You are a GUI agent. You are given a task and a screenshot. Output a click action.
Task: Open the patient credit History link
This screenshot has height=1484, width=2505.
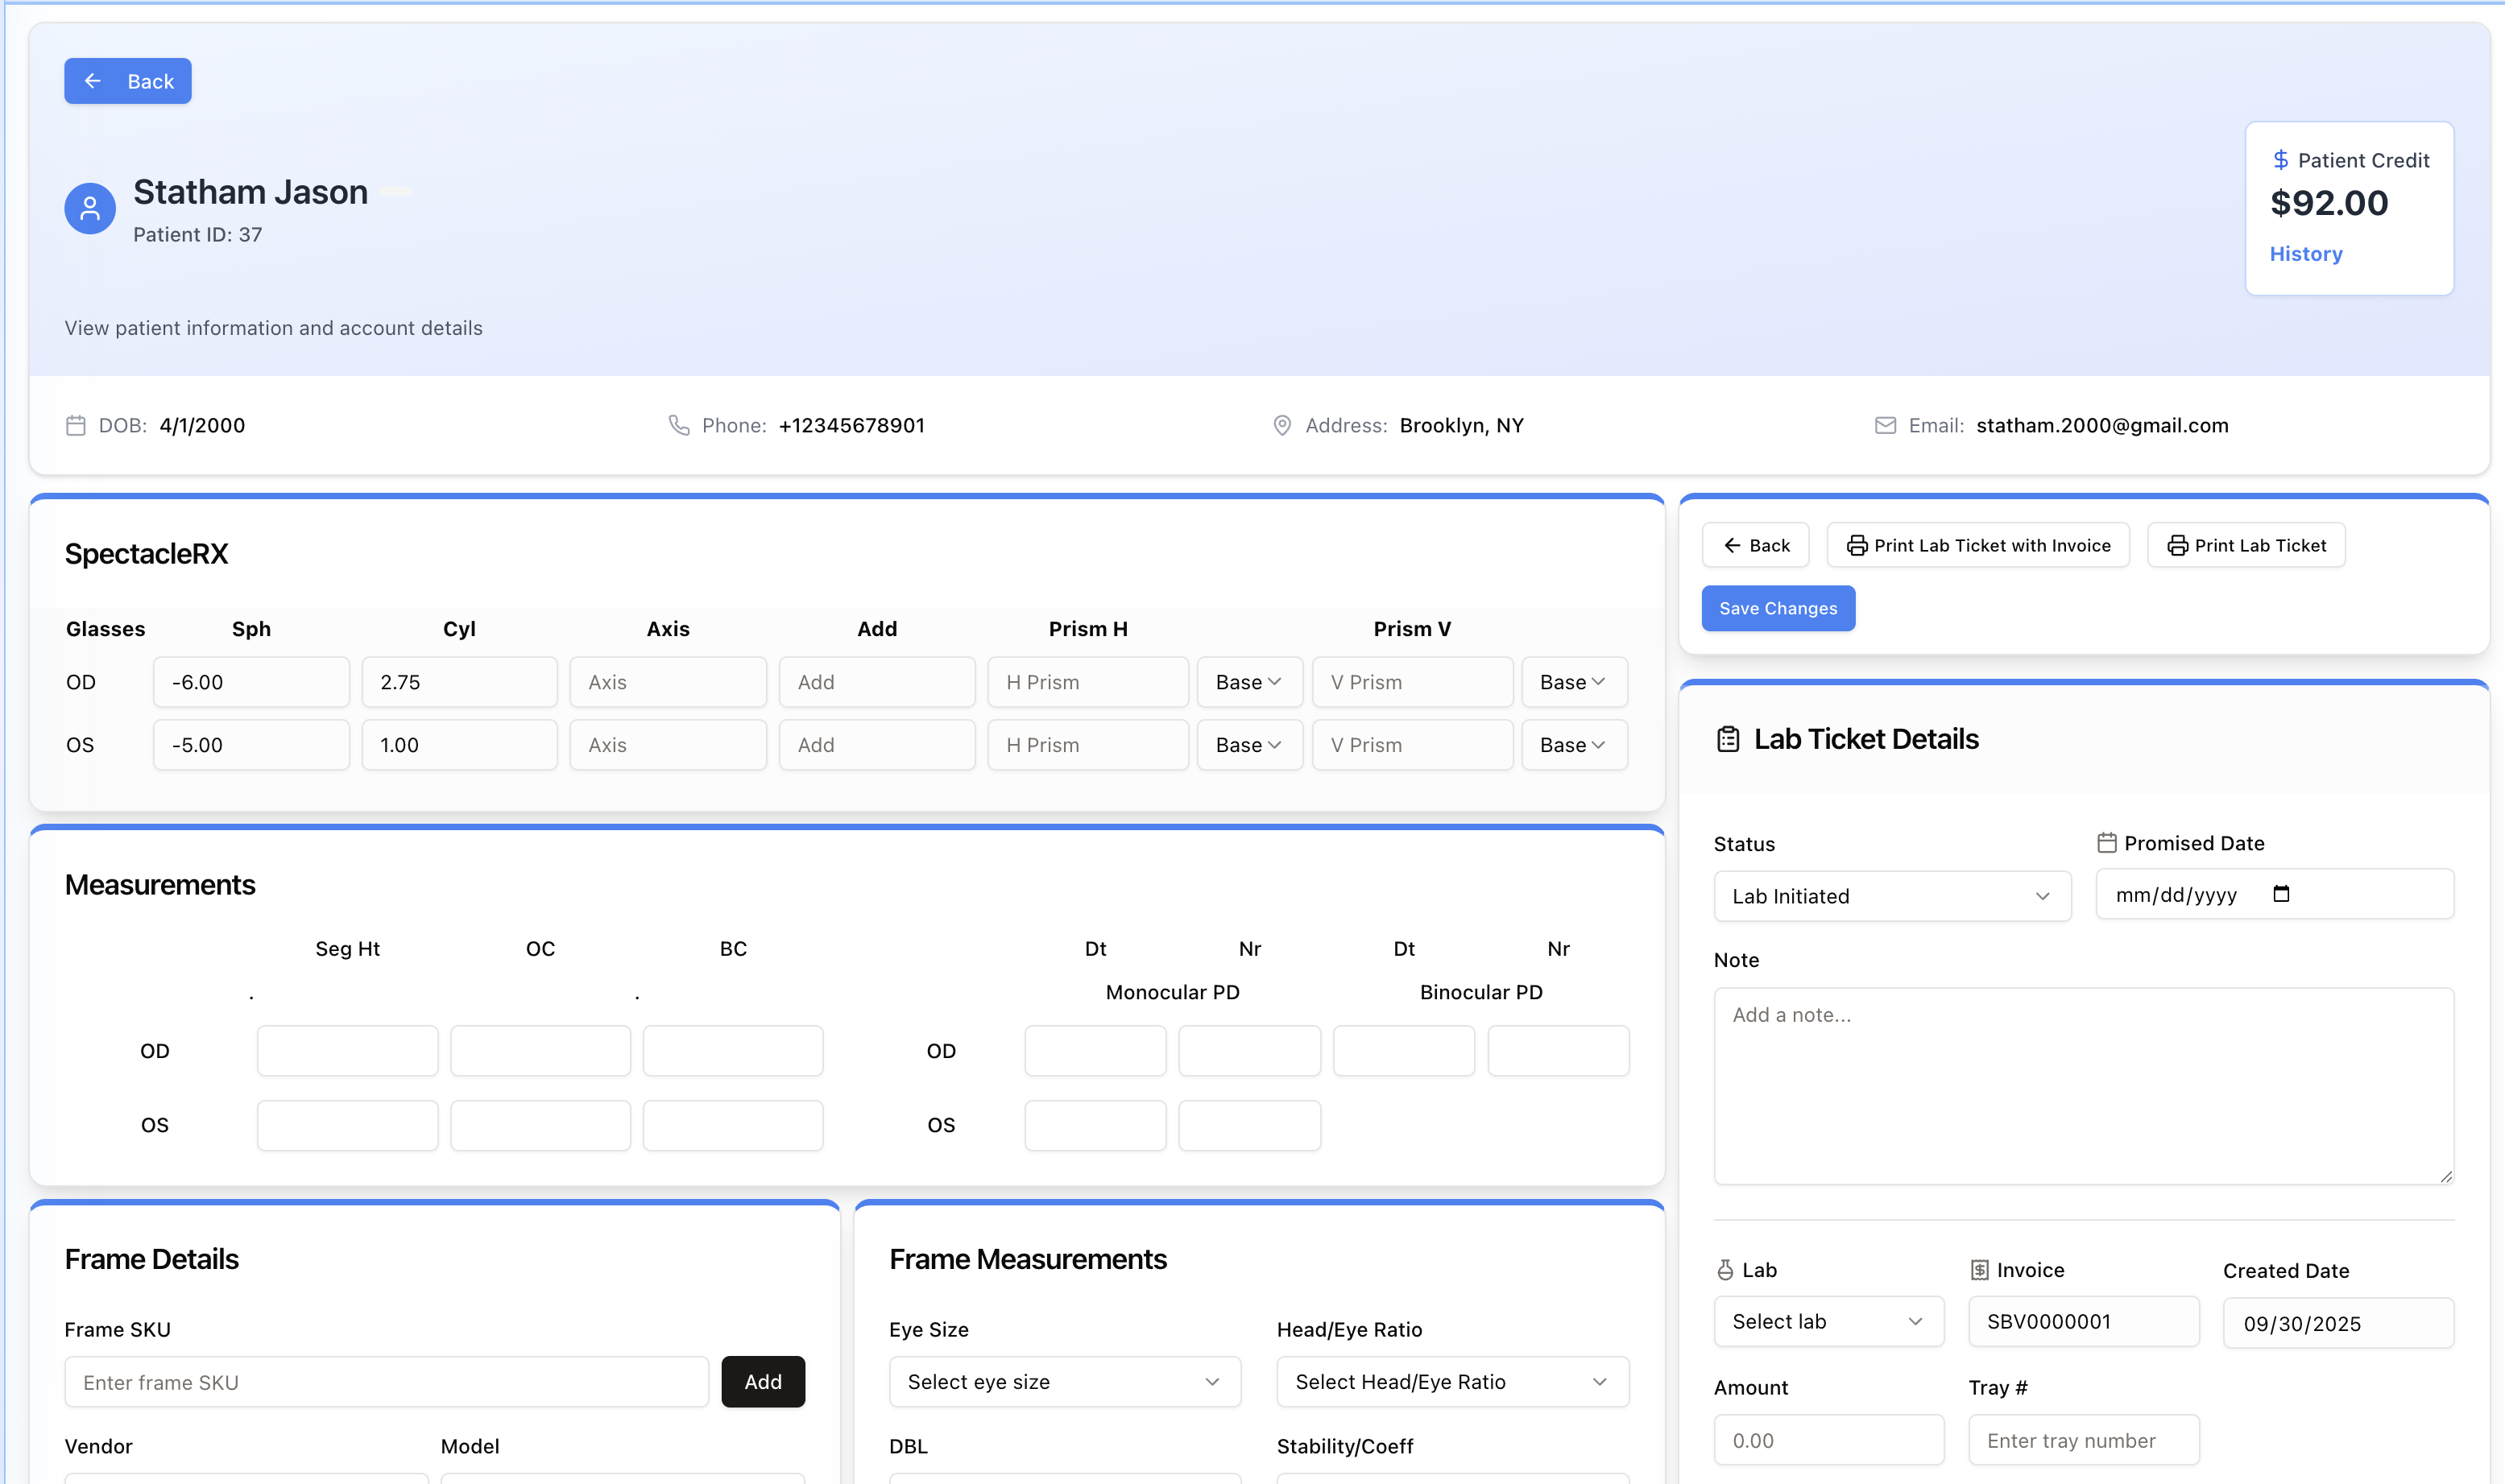(x=2305, y=253)
